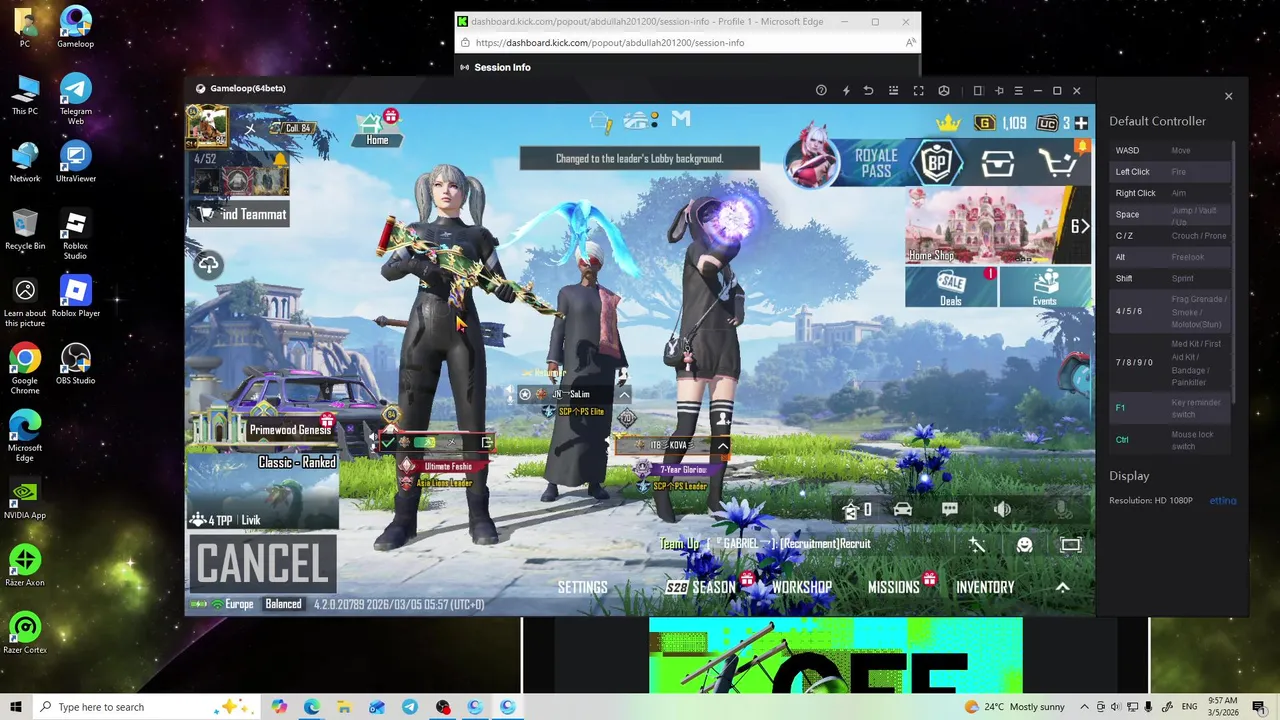The height and width of the screenshot is (720, 1280).
Task: Click the lightning boost icon in Gameloop title bar
Action: tap(846, 90)
